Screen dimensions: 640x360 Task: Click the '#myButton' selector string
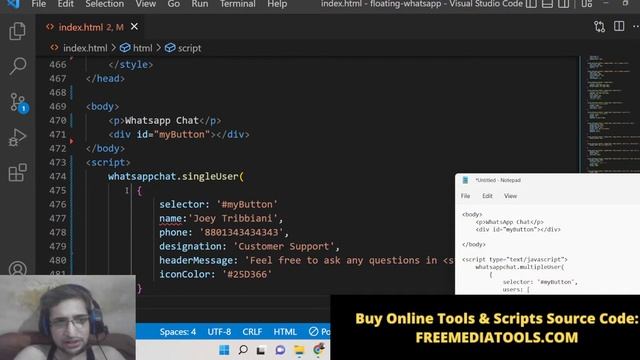pyautogui.click(x=247, y=204)
